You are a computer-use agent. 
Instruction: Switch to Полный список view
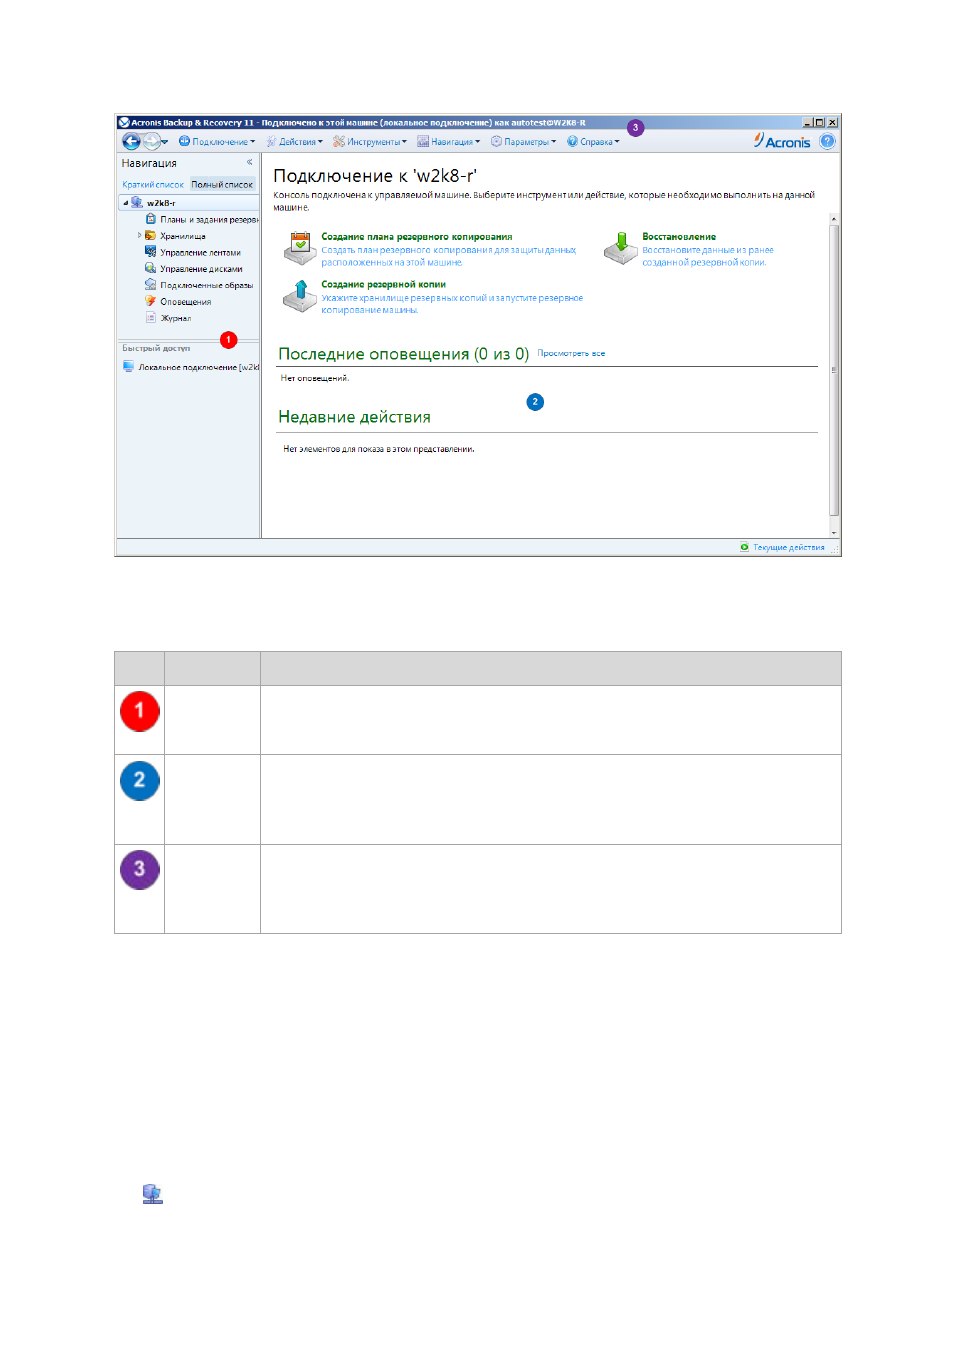(222, 185)
